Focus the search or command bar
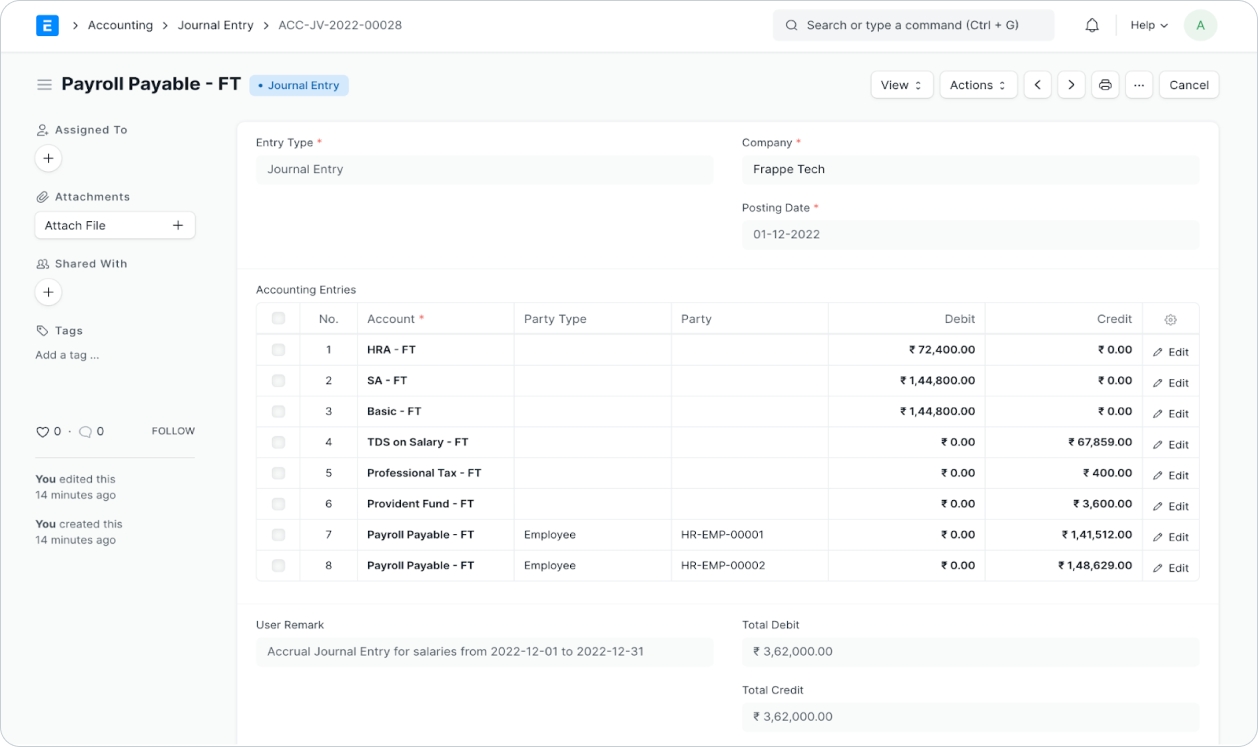Screen dimensions: 1258x747 pyautogui.click(x=912, y=25)
